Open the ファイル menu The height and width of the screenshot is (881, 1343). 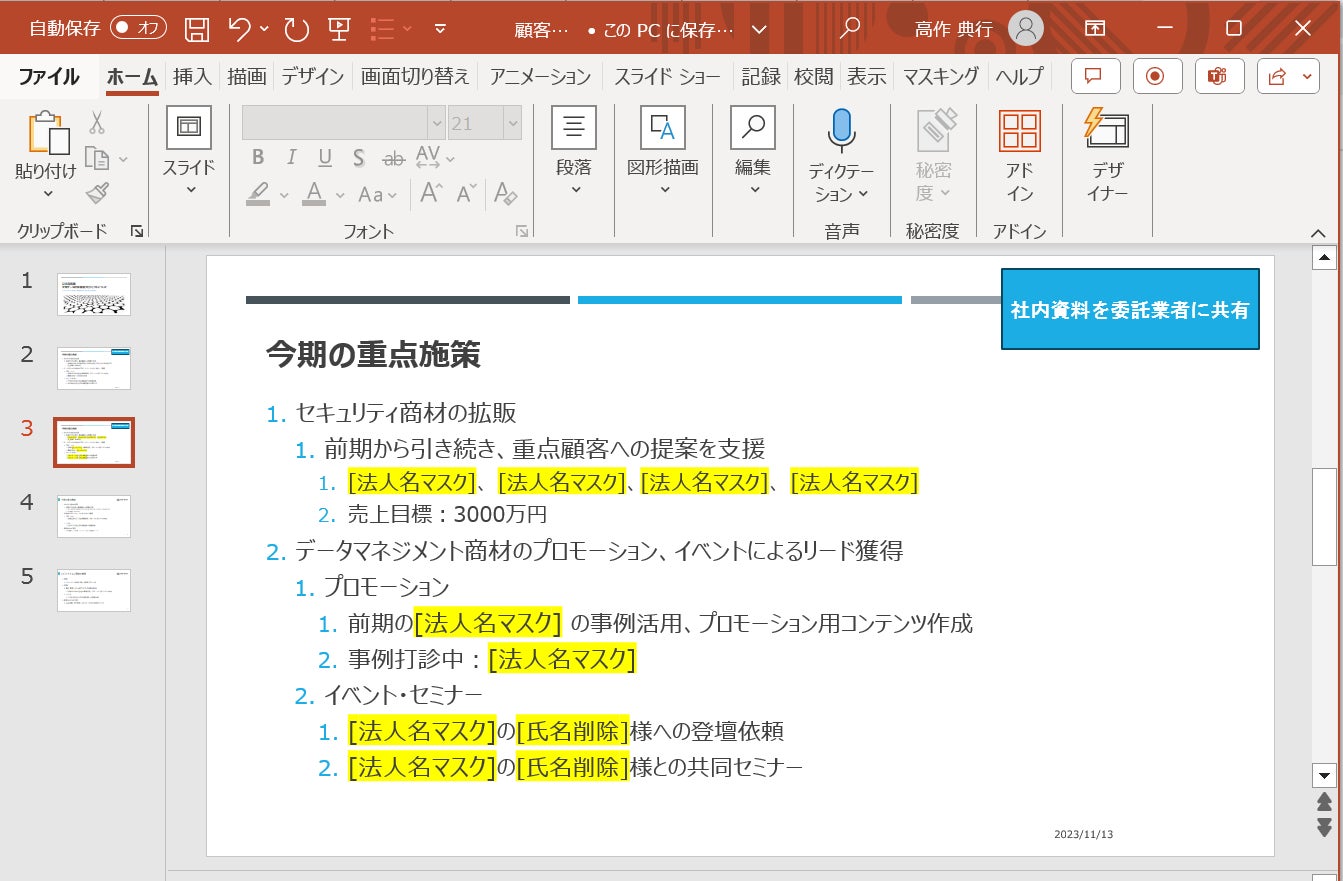coord(49,76)
